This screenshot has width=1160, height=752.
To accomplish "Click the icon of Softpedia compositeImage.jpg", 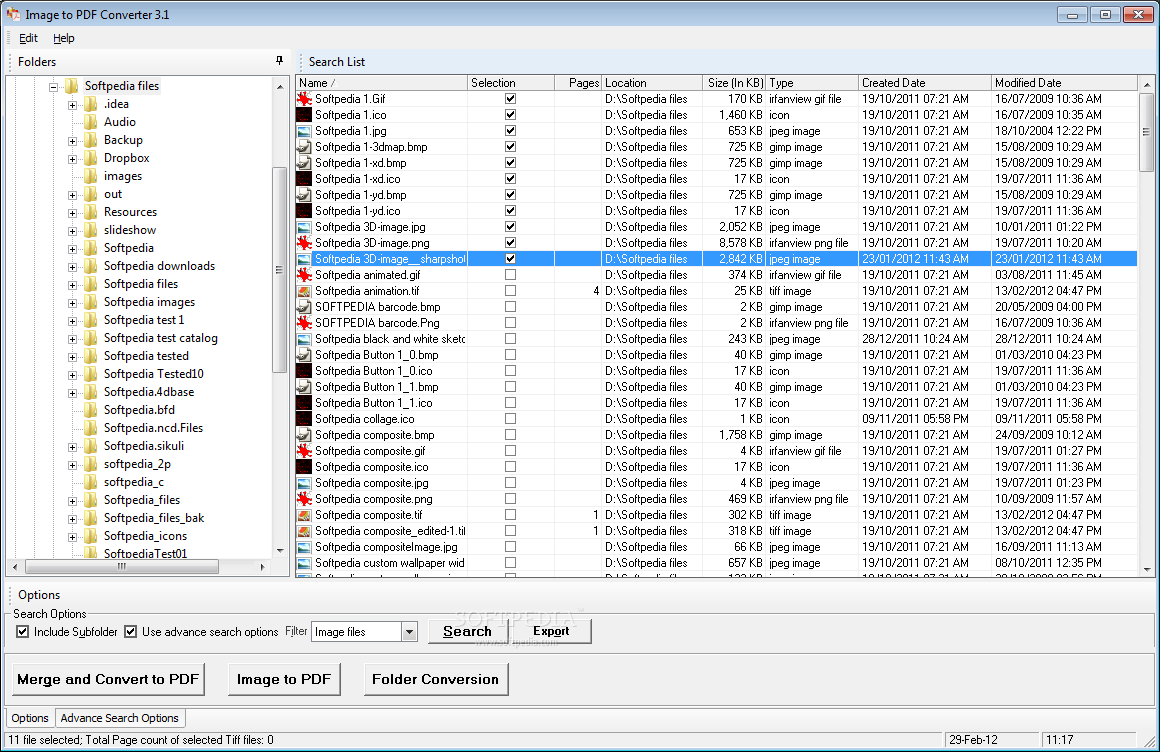I will 303,547.
